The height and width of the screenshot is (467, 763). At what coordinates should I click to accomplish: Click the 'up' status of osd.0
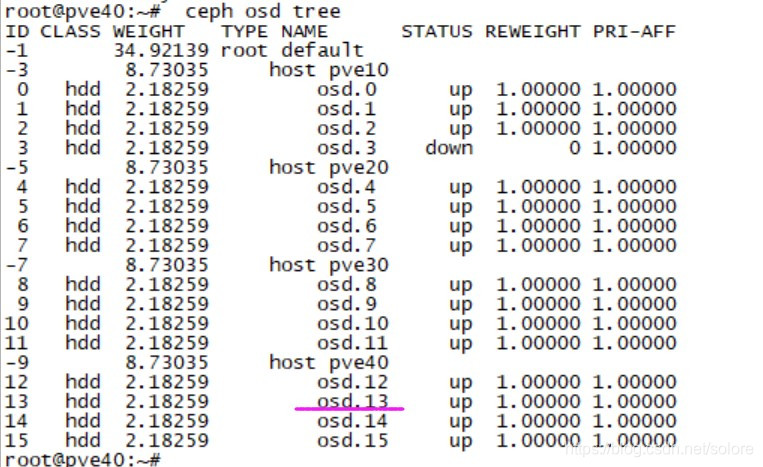point(461,91)
